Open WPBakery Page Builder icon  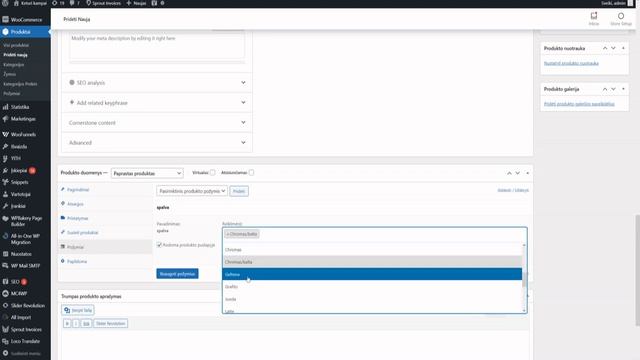click(5, 218)
